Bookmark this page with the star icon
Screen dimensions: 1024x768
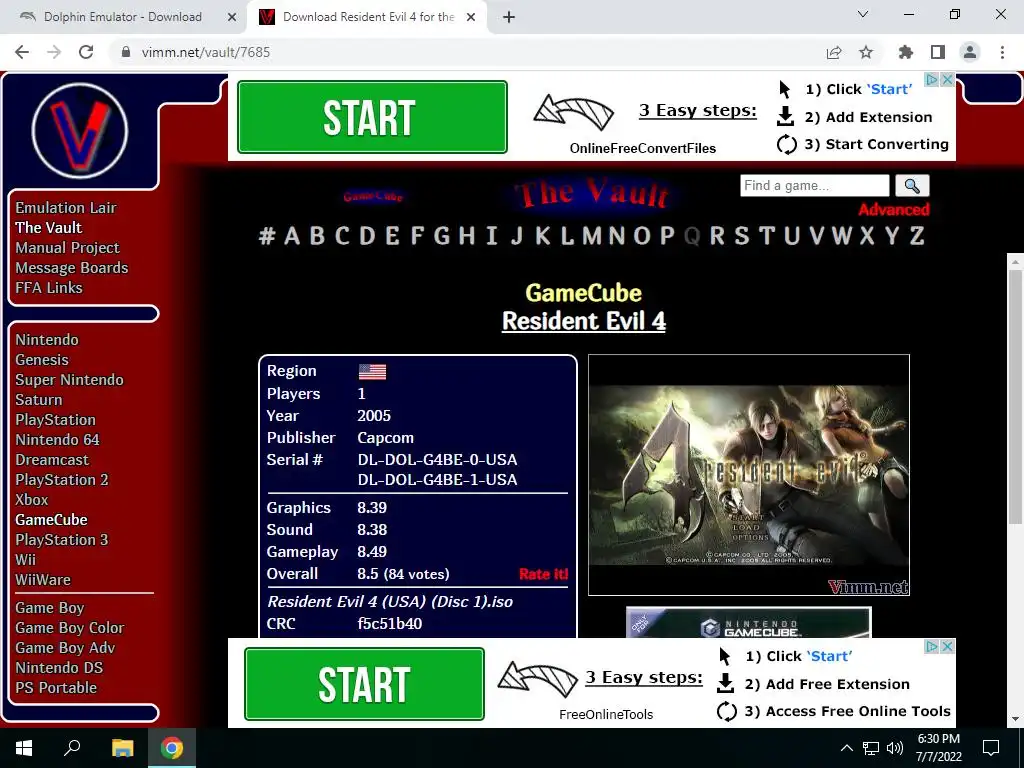tap(866, 52)
